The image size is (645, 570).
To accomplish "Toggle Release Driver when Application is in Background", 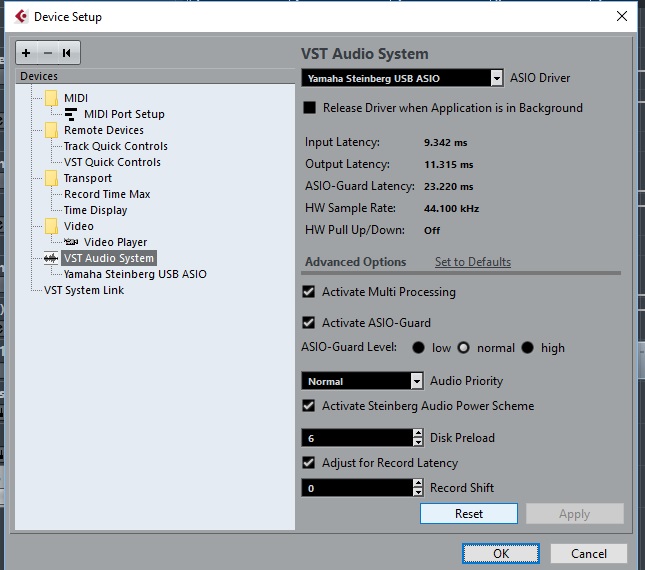I will (x=309, y=108).
